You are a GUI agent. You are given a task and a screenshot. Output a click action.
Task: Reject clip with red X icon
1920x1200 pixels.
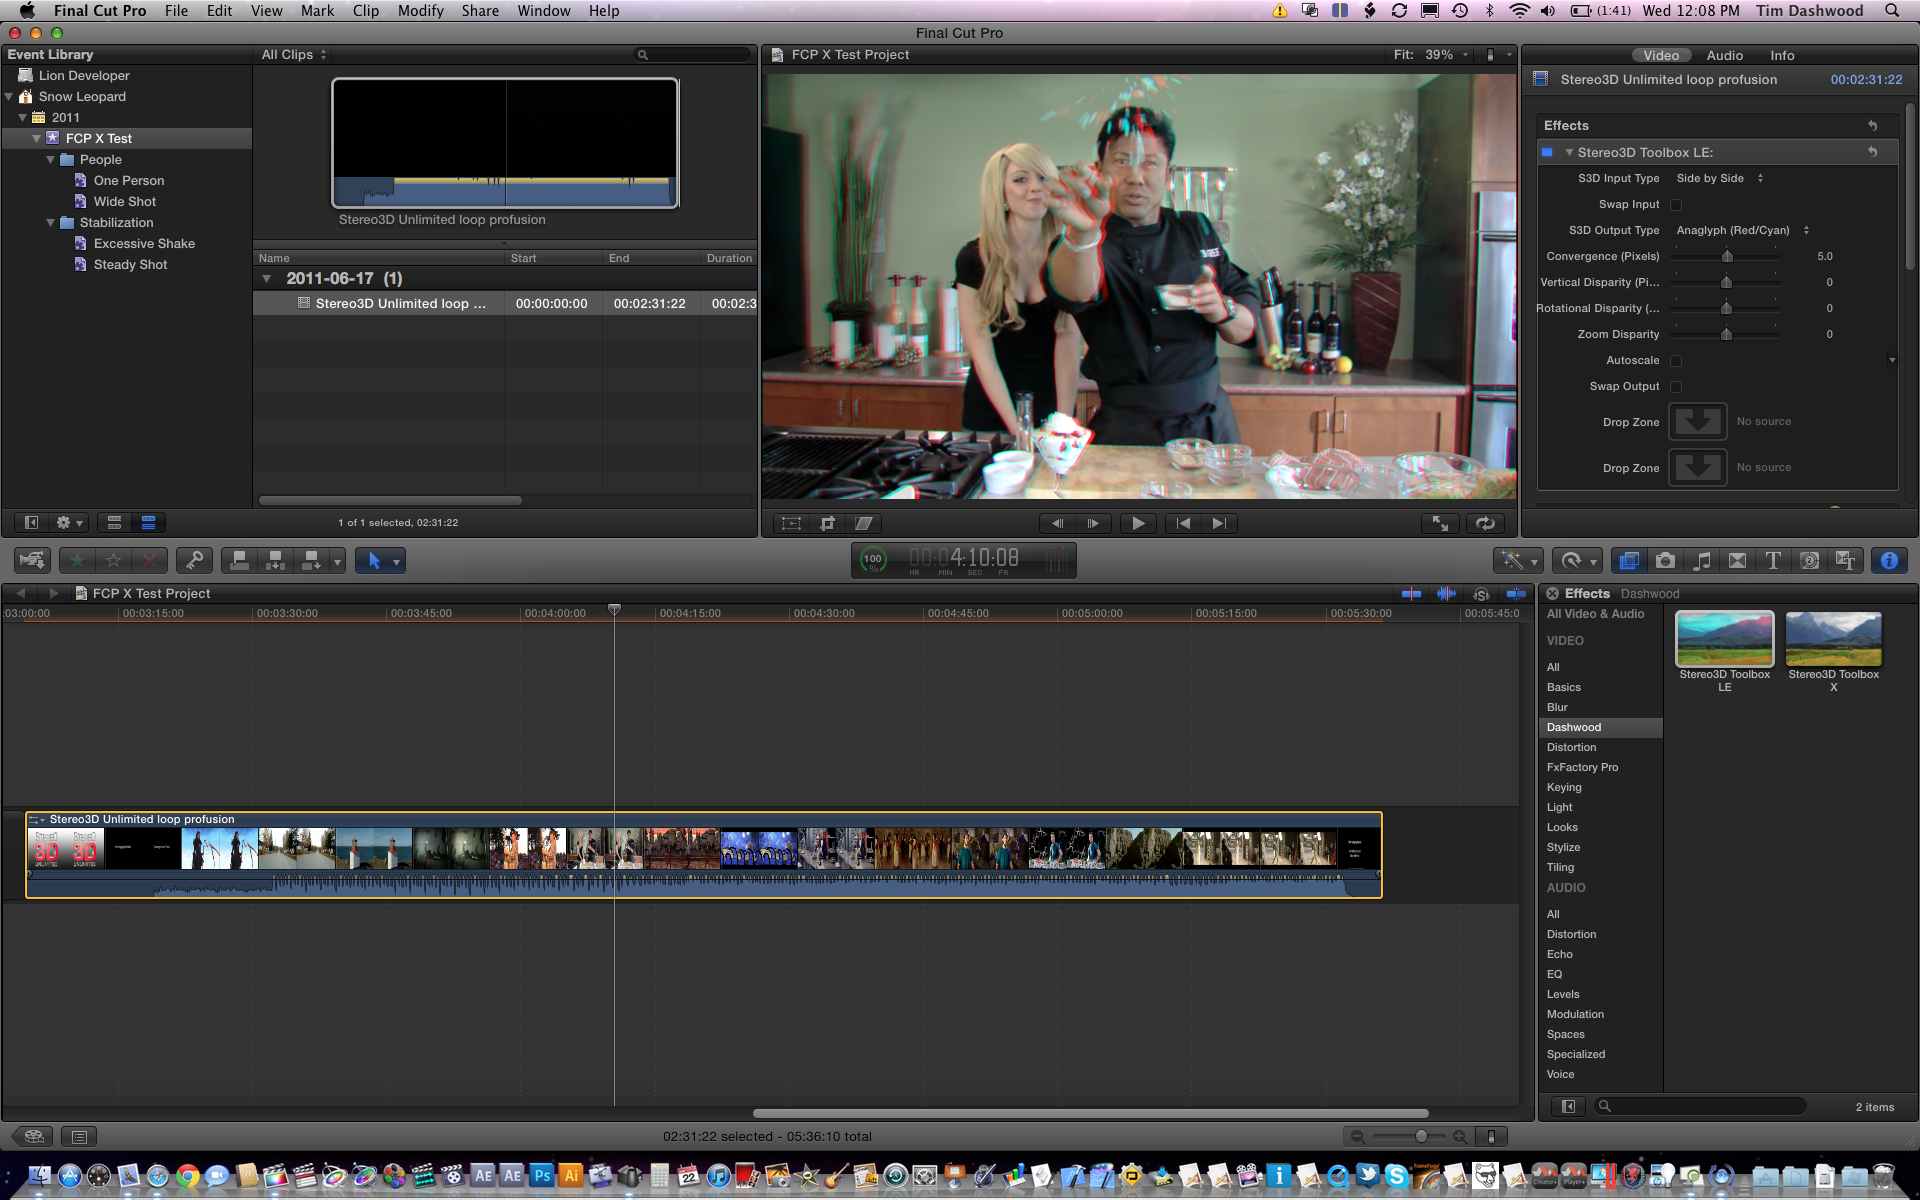coord(149,561)
